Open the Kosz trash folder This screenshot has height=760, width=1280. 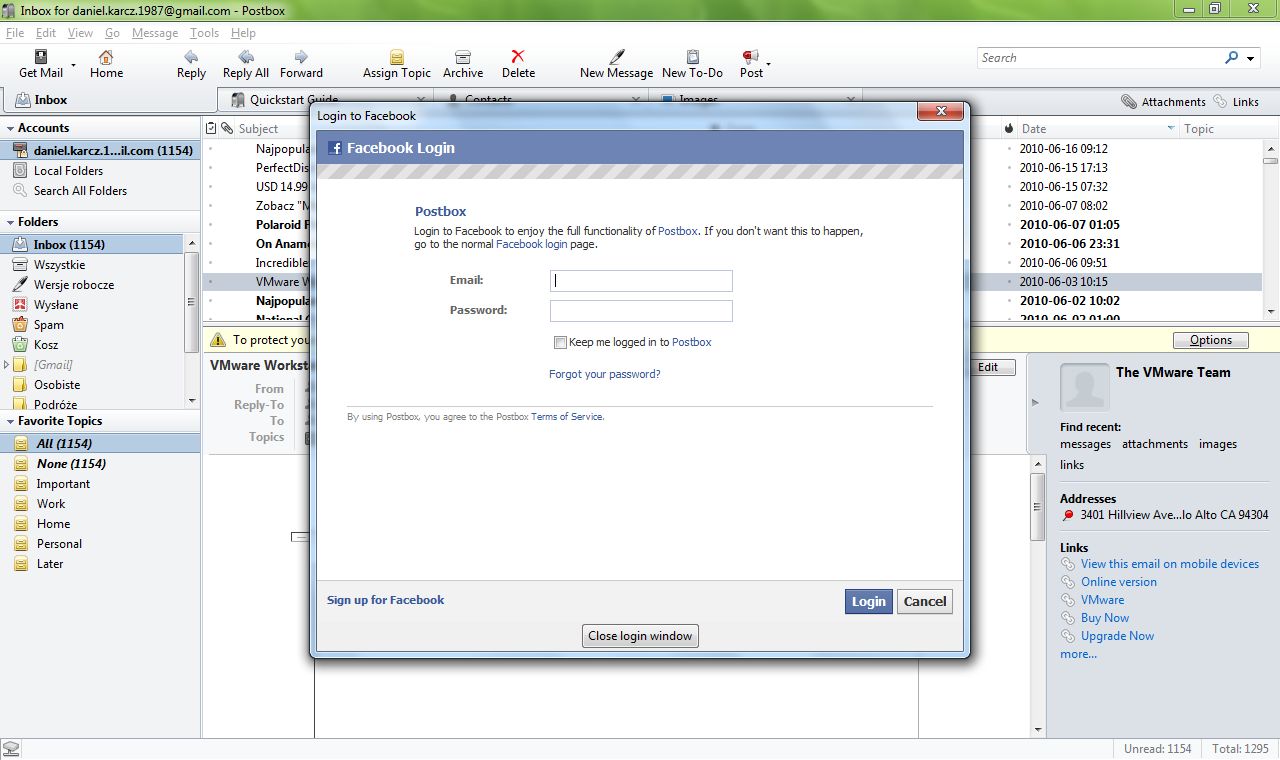46,344
